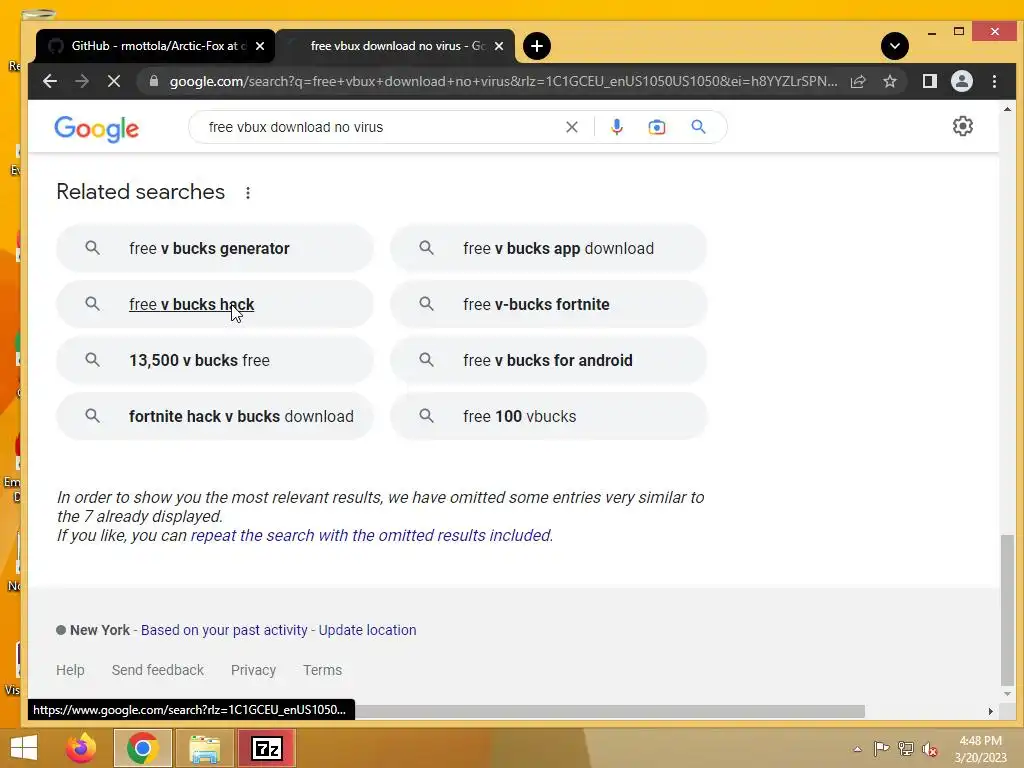Open the Terms footer link
The width and height of the screenshot is (1024, 768).
[x=322, y=670]
